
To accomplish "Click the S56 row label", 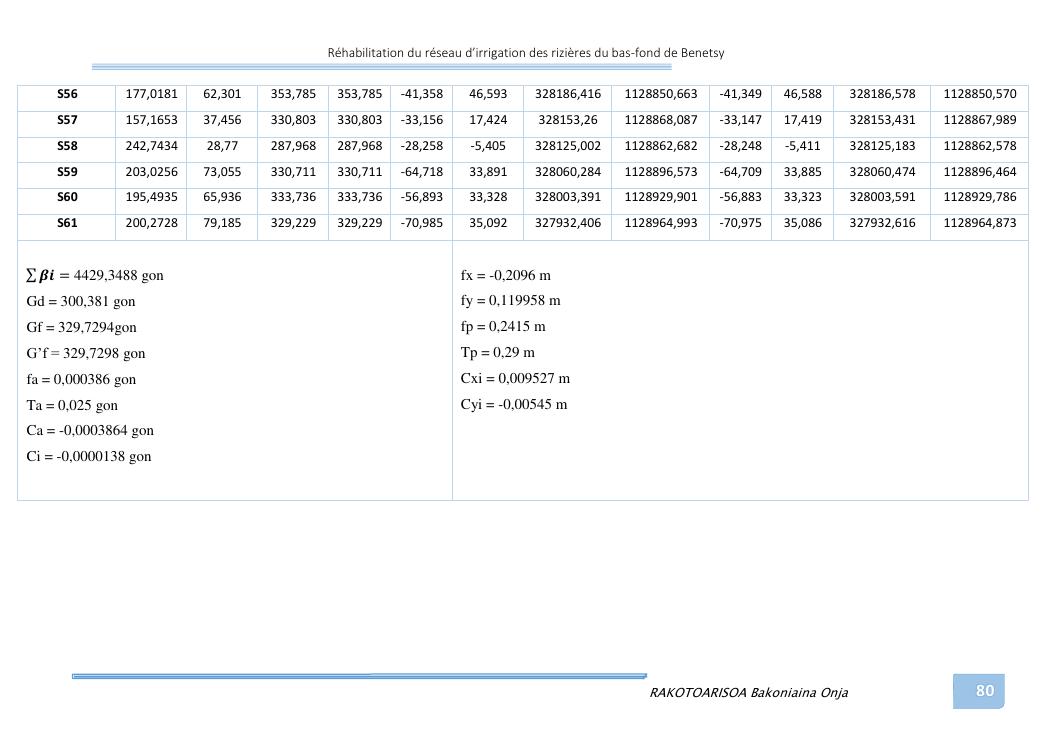I will coord(67,94).
